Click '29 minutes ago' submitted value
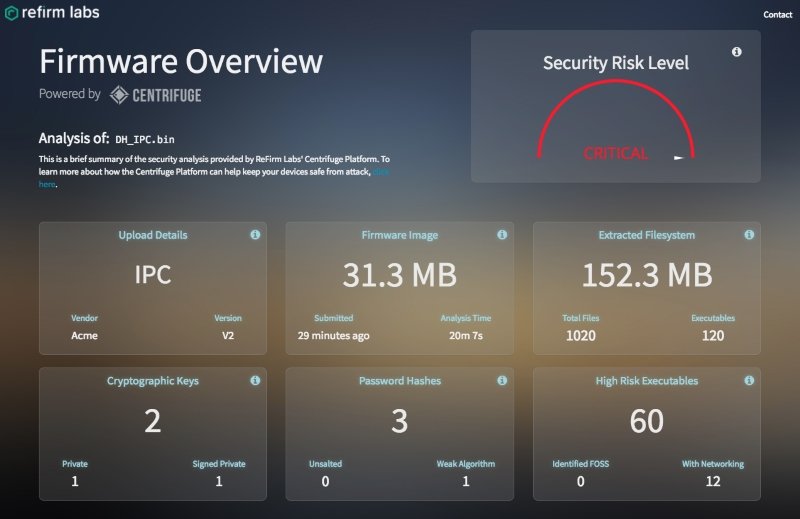 tap(333, 335)
